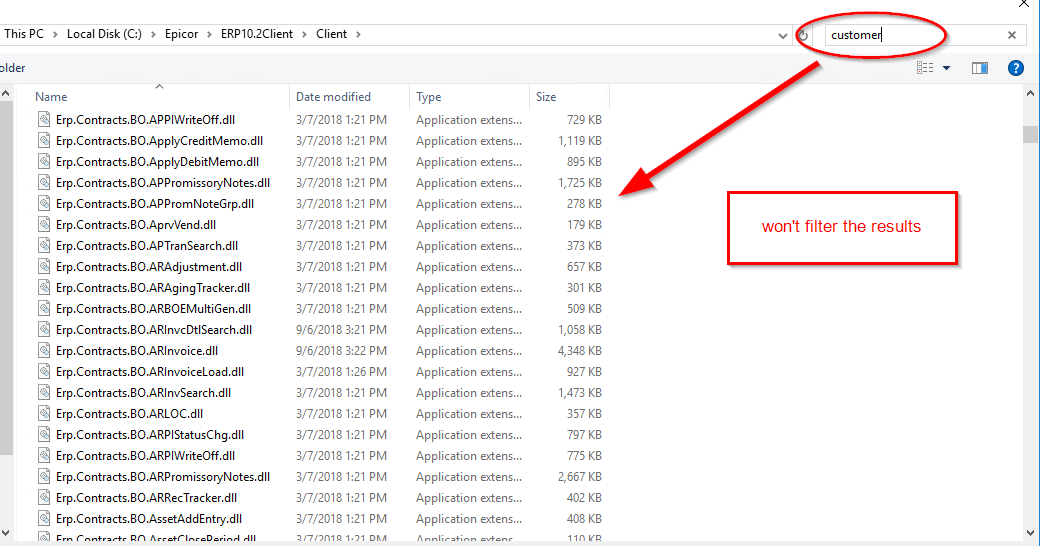
Task: Click file icon of Erp.Contracts.BO.ARRecTracker.dll
Action: 44,498
